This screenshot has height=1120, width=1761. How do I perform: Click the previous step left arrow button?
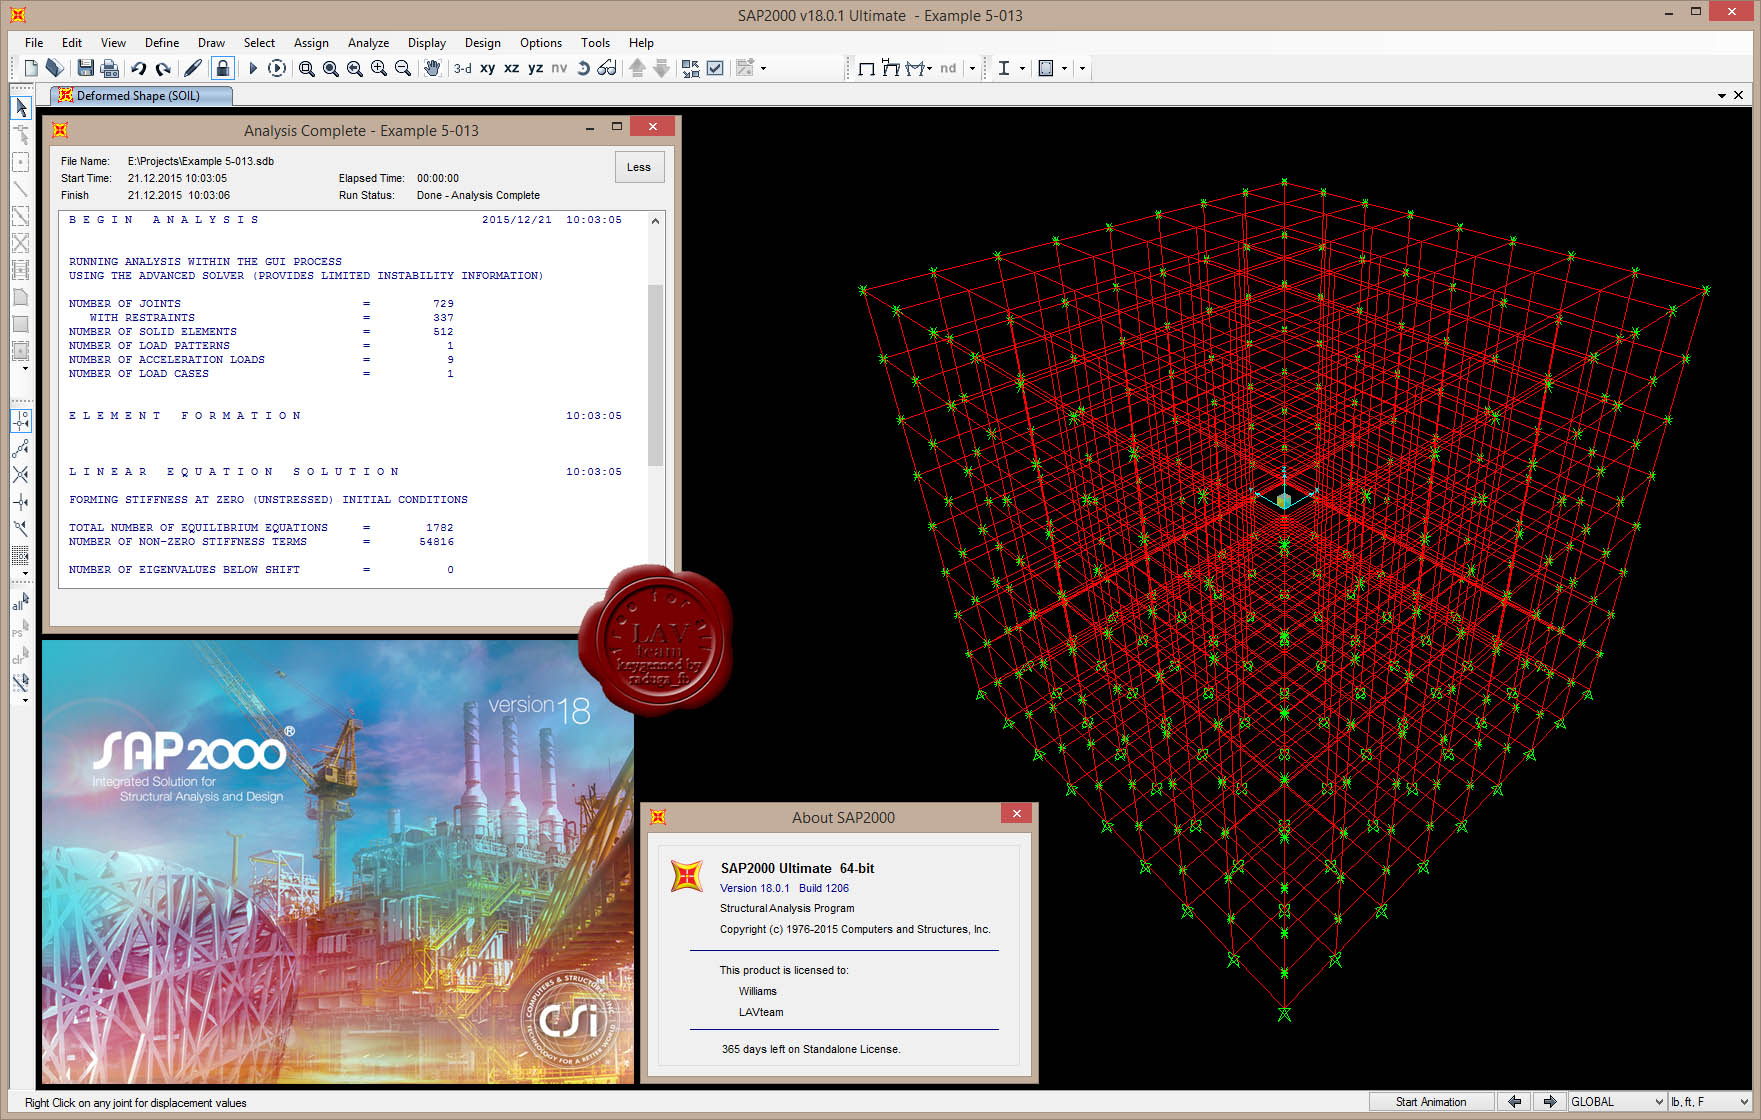coord(1515,1102)
